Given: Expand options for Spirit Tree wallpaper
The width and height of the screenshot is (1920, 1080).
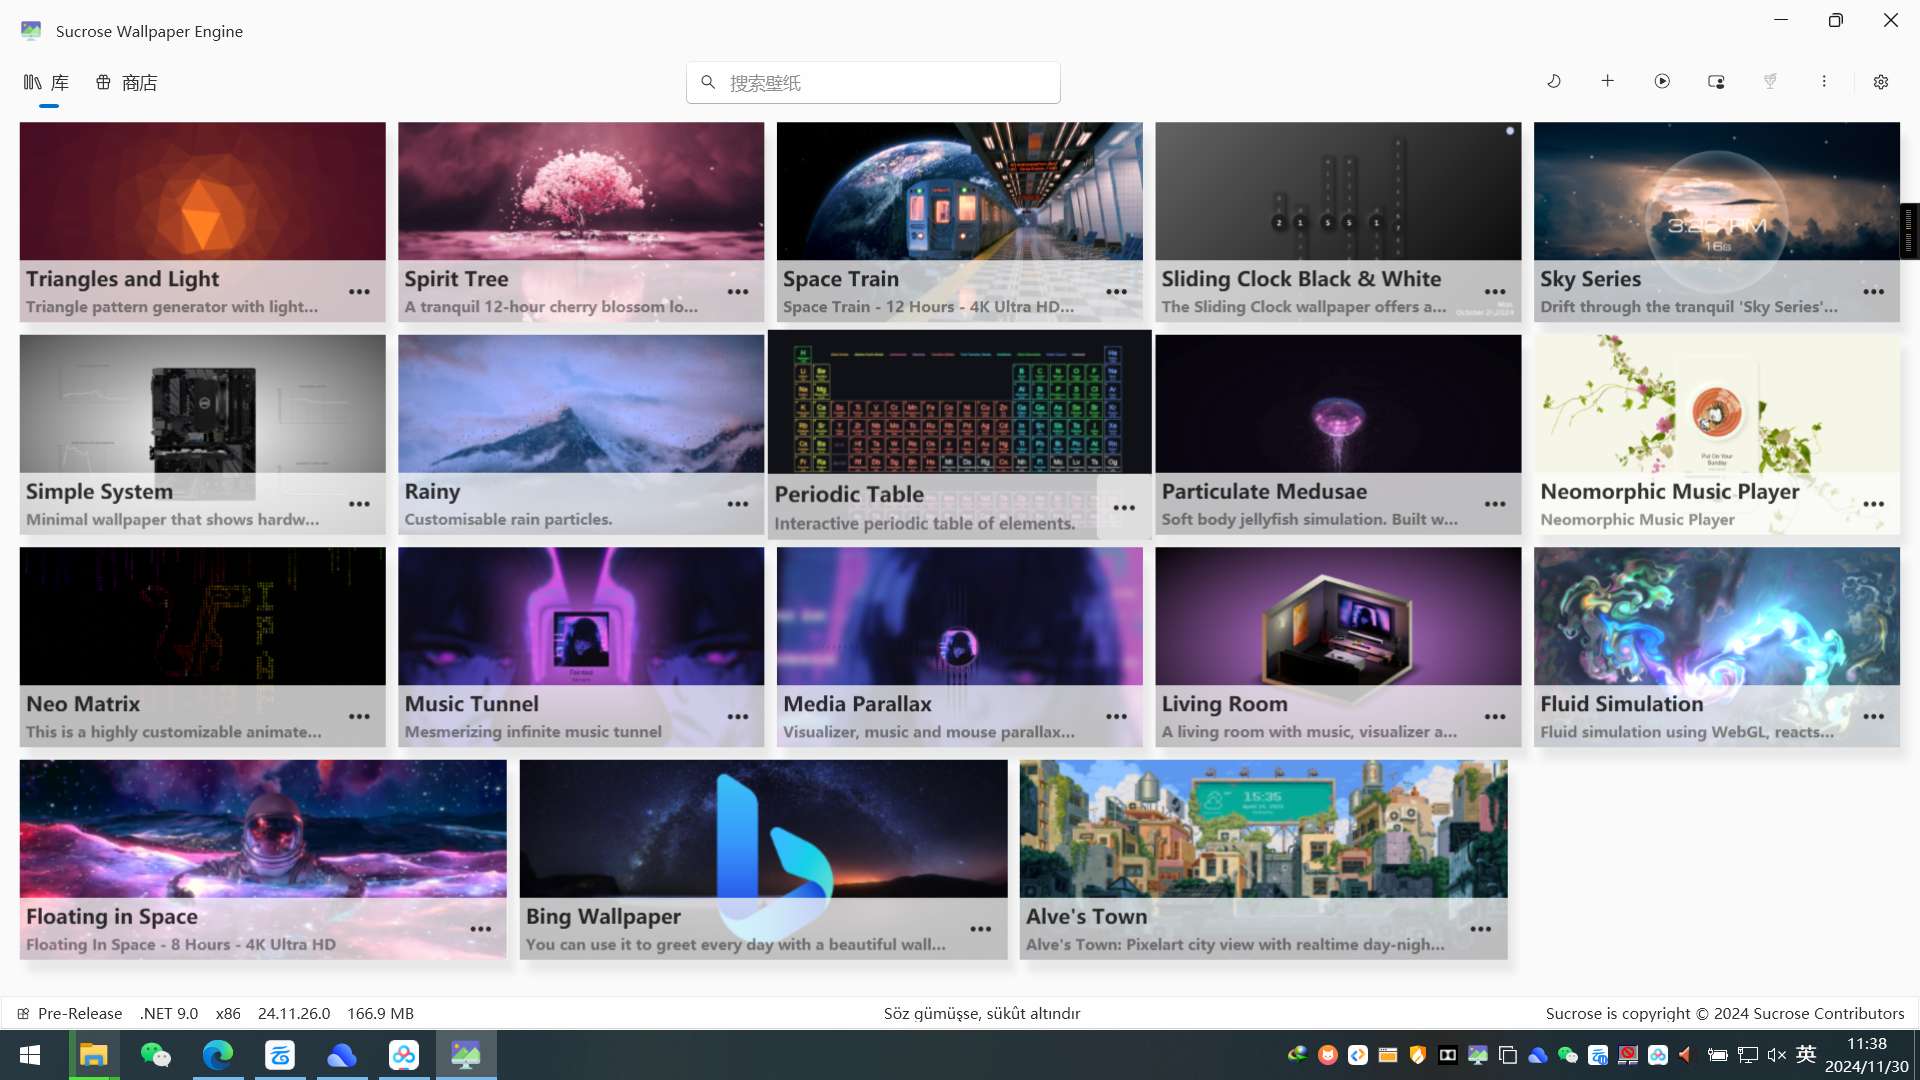Looking at the screenshot, I should pos(736,291).
